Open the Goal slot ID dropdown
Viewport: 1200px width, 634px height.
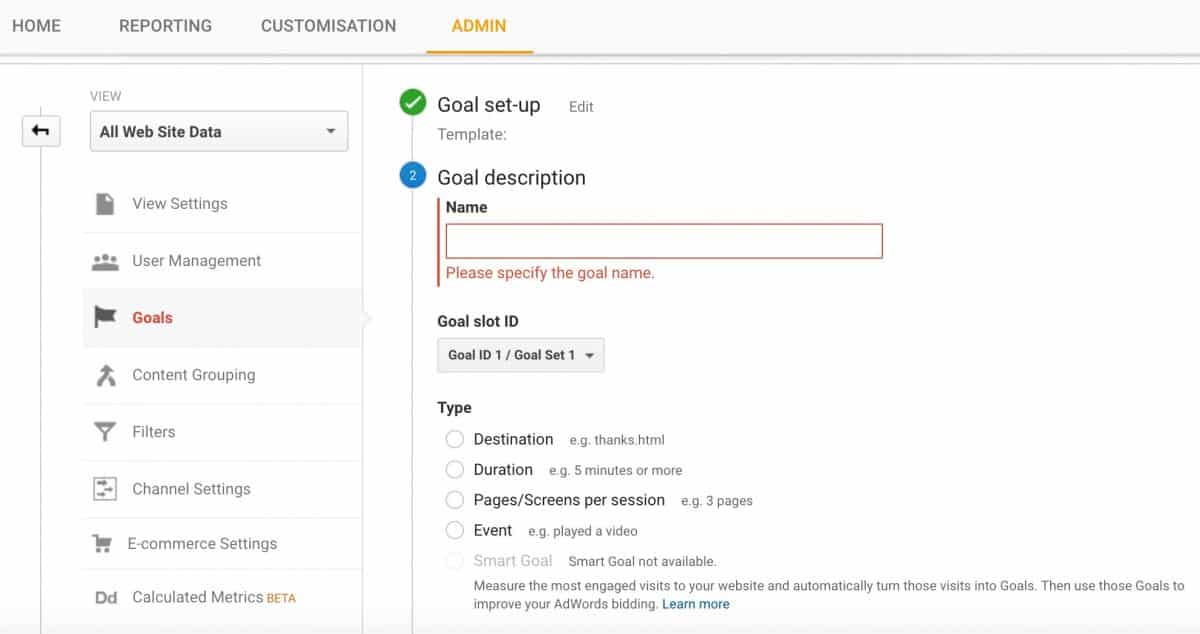pyautogui.click(x=521, y=355)
